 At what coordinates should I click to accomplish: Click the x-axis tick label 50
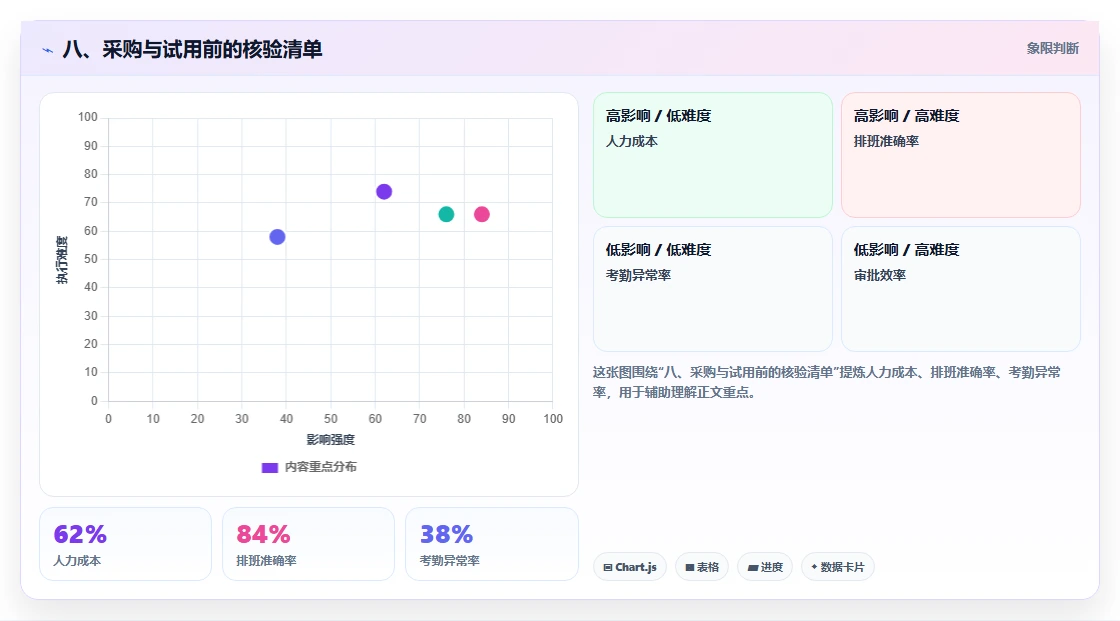tap(330, 419)
